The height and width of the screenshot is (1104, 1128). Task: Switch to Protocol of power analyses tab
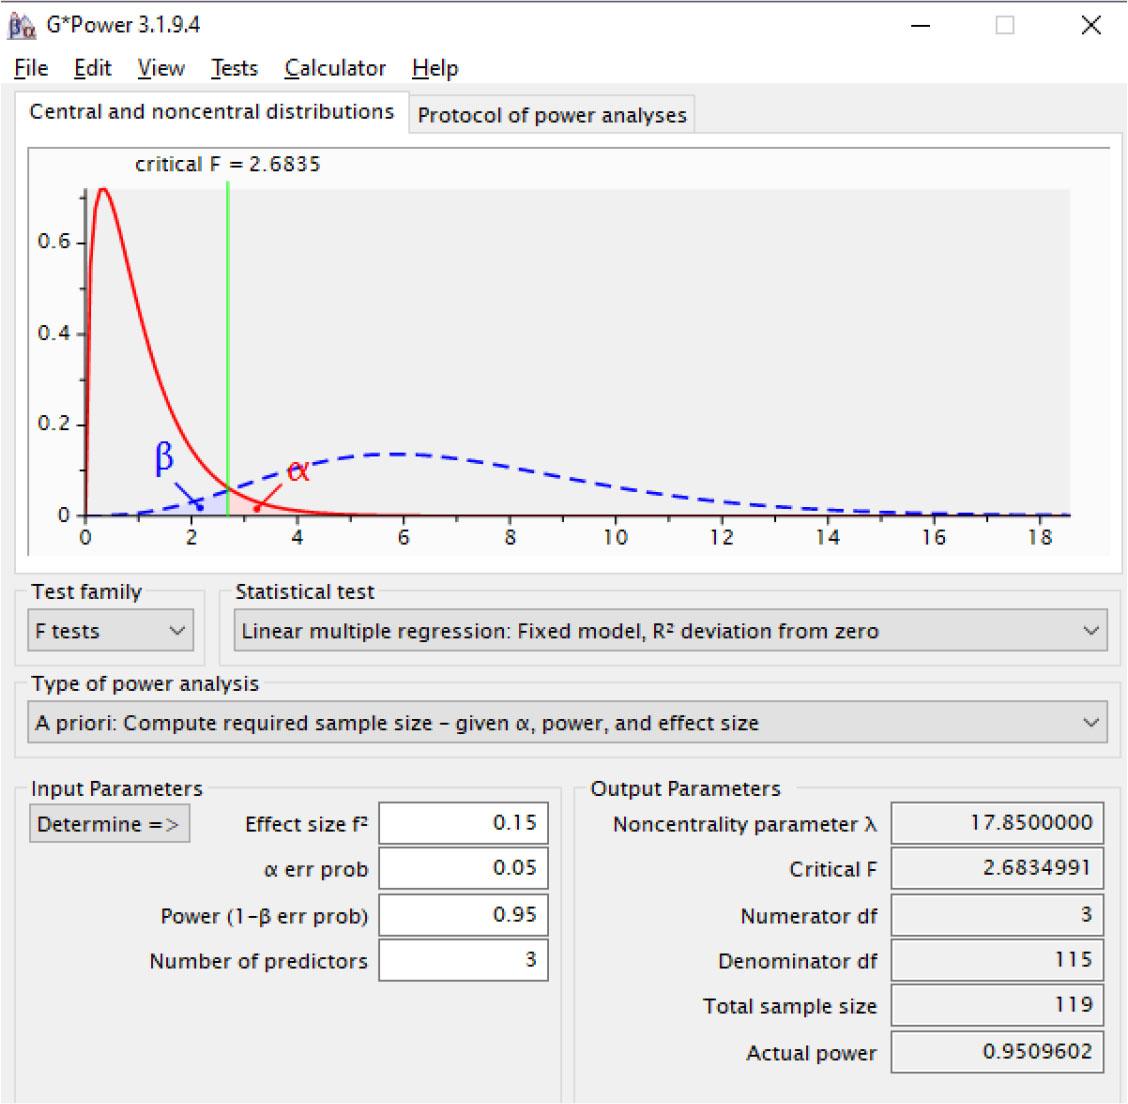(552, 115)
